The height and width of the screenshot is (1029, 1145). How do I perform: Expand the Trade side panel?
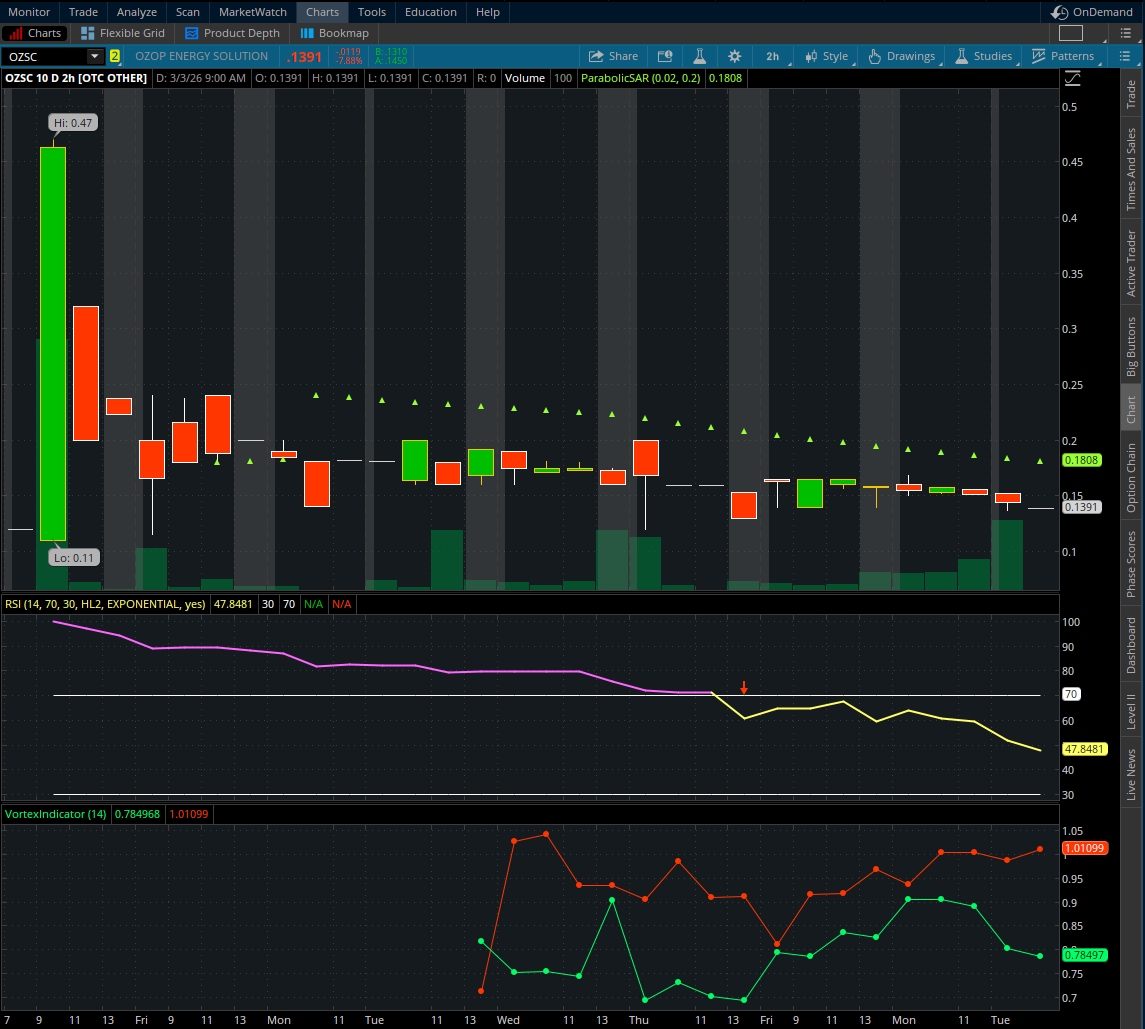tap(1131, 94)
